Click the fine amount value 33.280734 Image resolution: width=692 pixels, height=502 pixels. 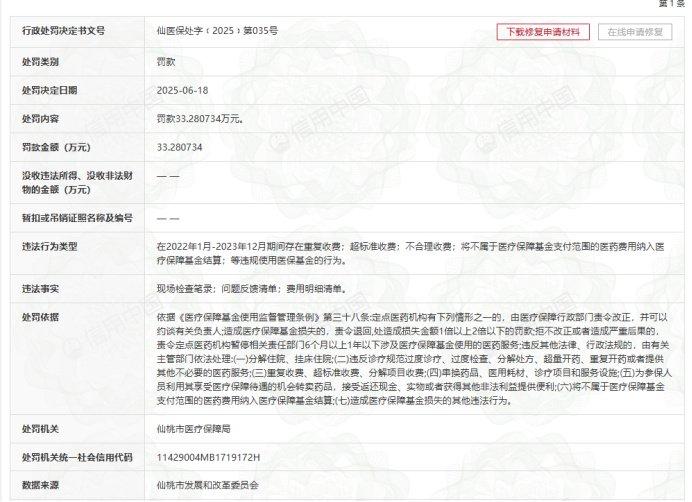pyautogui.click(x=179, y=147)
